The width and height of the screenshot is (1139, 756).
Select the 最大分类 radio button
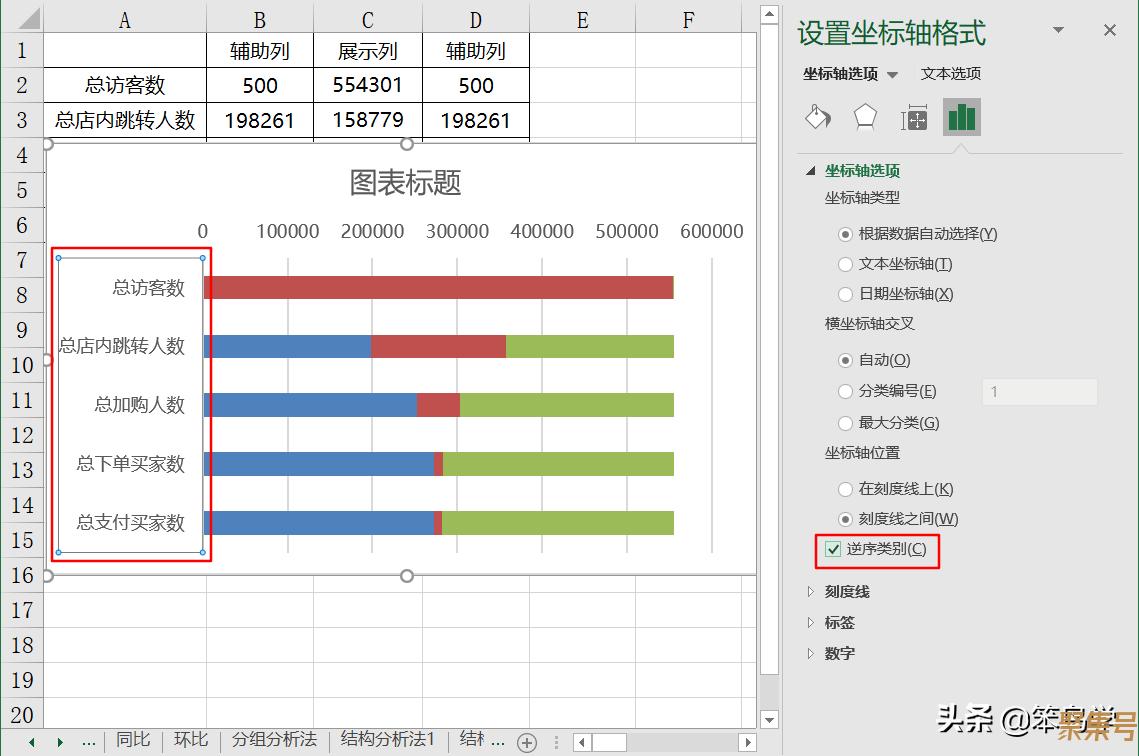(846, 423)
